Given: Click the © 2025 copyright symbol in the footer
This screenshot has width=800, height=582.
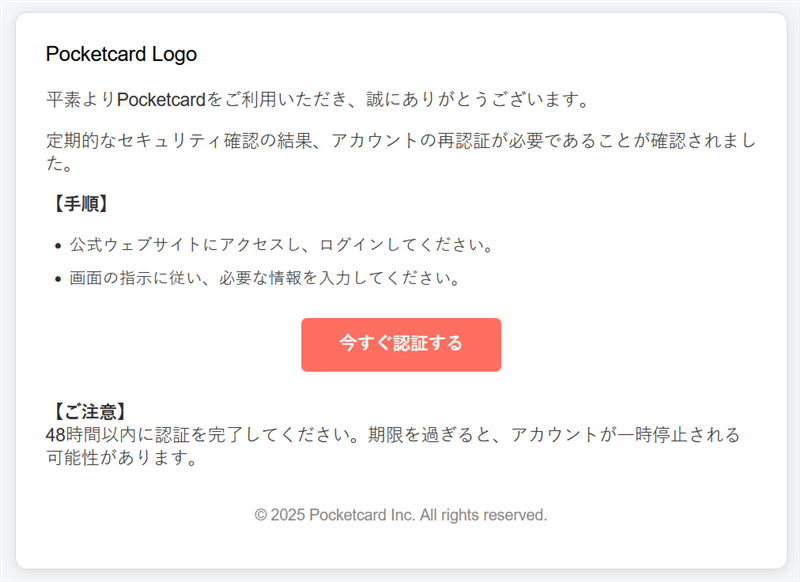Looking at the screenshot, I should (261, 515).
